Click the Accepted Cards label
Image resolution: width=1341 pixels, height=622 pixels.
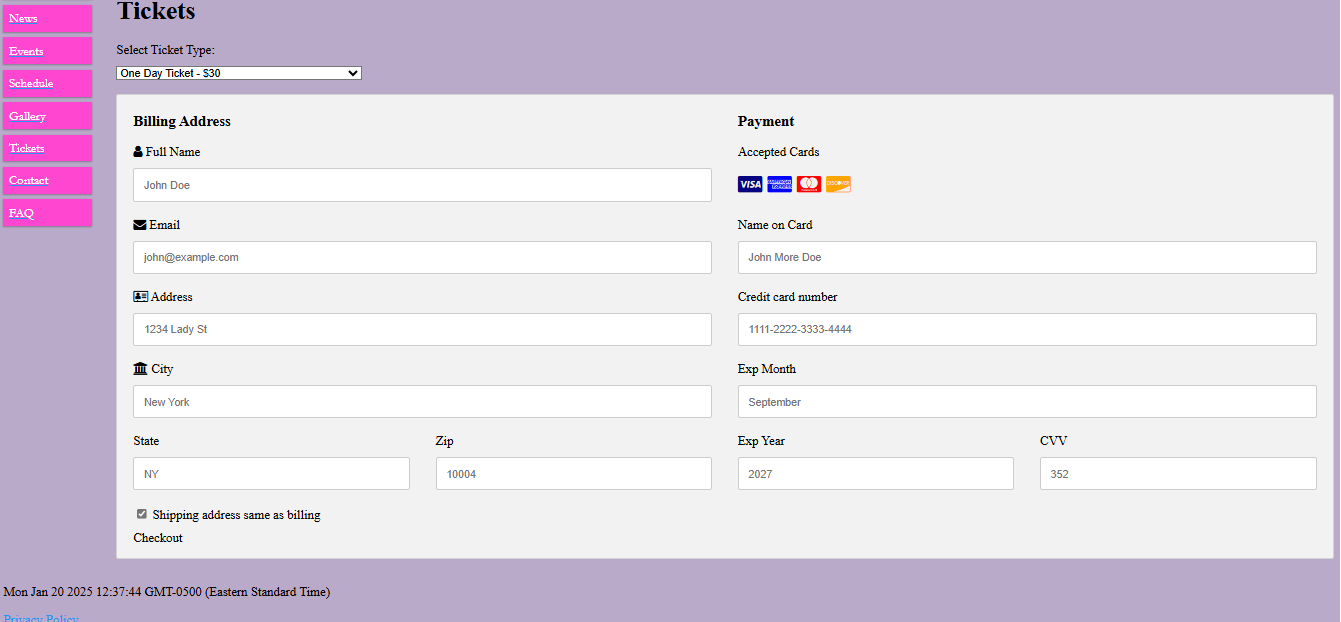pyautogui.click(x=778, y=152)
